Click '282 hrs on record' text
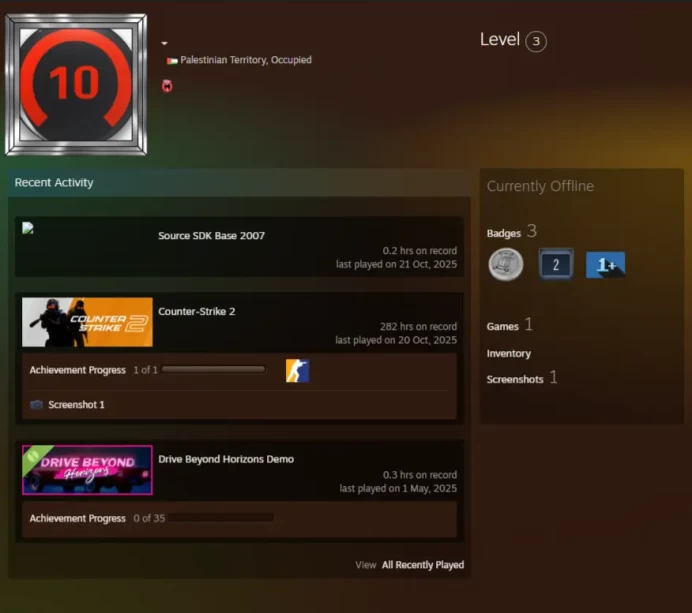Viewport: 692px width, 613px height. [x=418, y=327]
